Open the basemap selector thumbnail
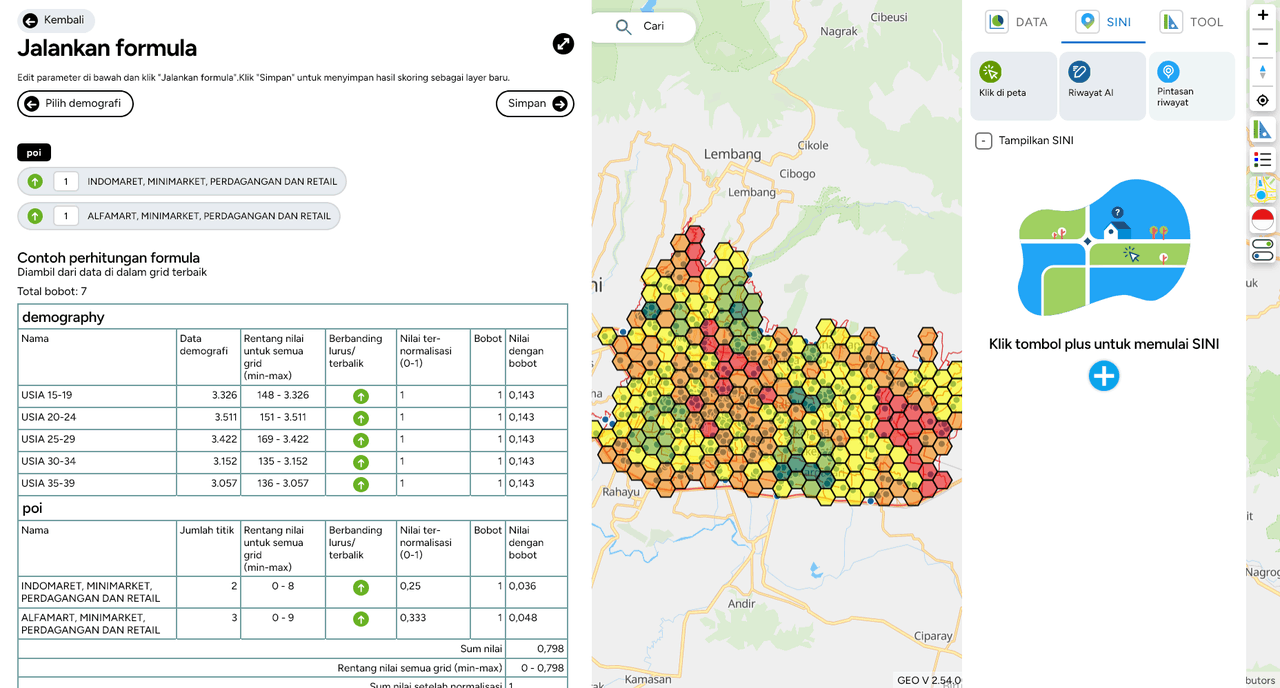 [x=1263, y=189]
